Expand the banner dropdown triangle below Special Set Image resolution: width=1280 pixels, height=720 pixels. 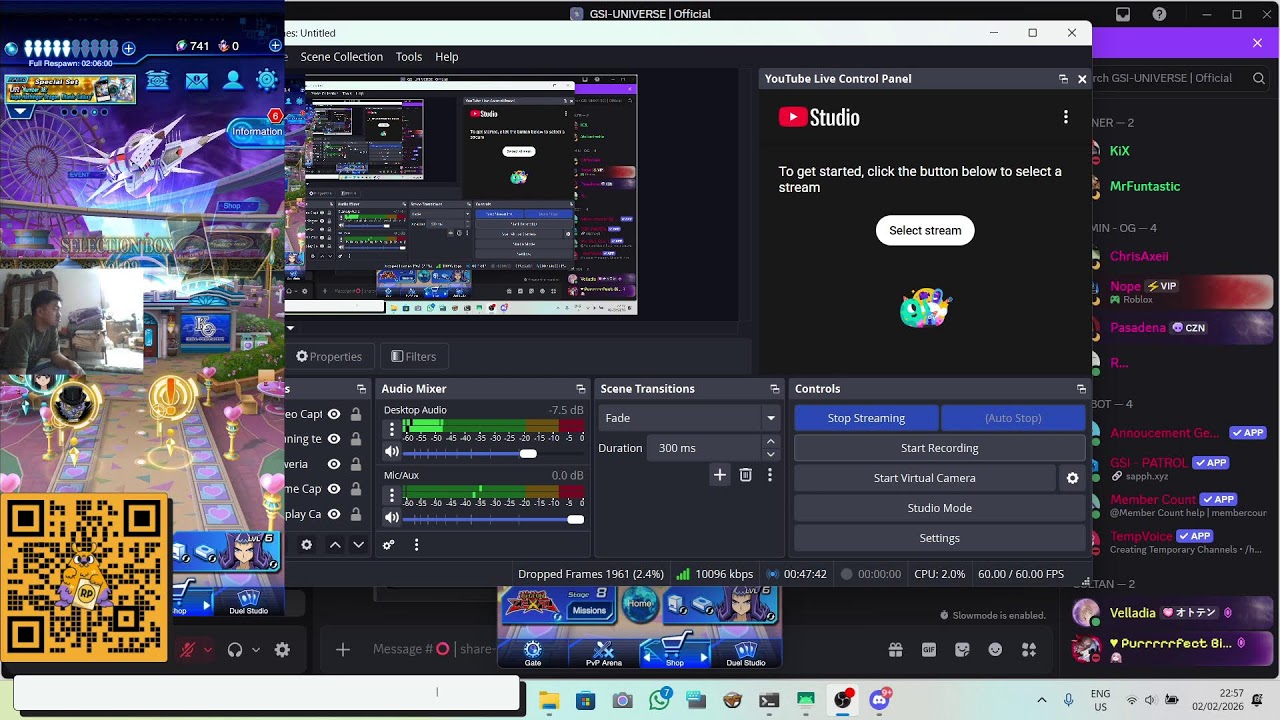[x=19, y=112]
